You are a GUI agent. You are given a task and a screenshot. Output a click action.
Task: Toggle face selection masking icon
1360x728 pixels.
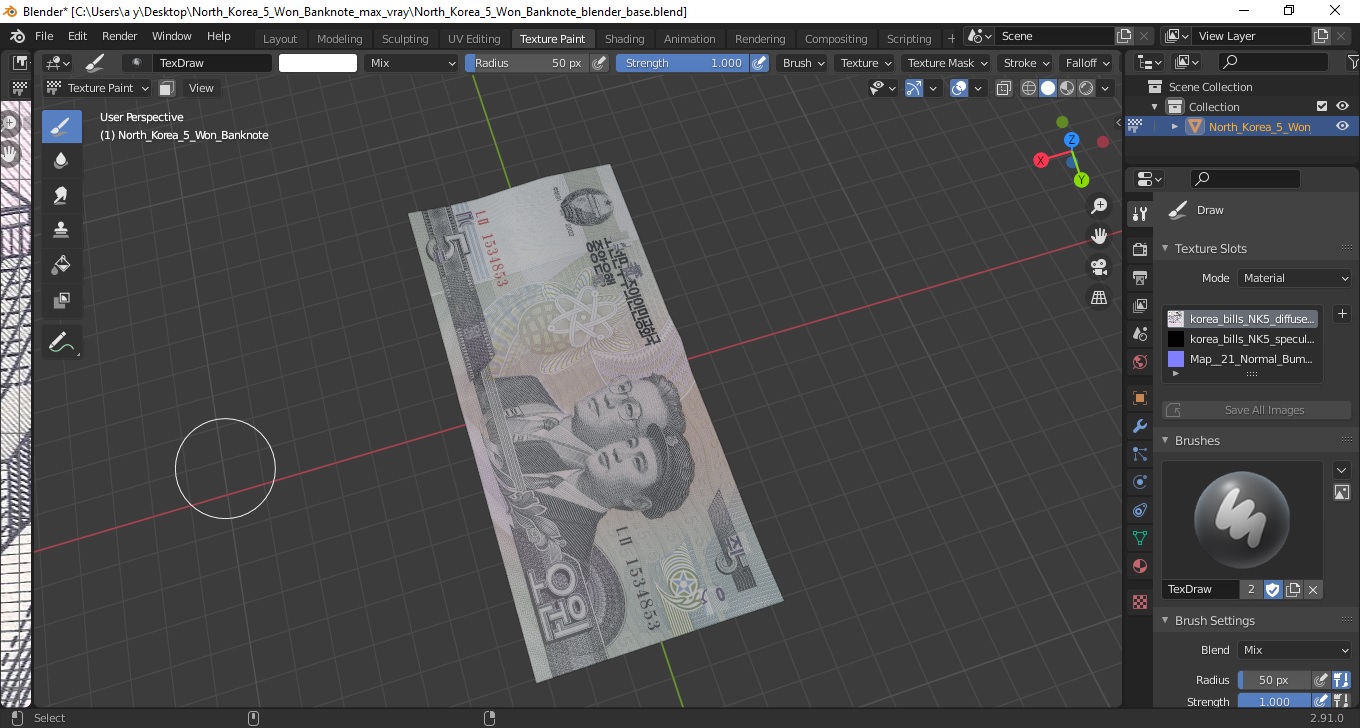coord(167,88)
